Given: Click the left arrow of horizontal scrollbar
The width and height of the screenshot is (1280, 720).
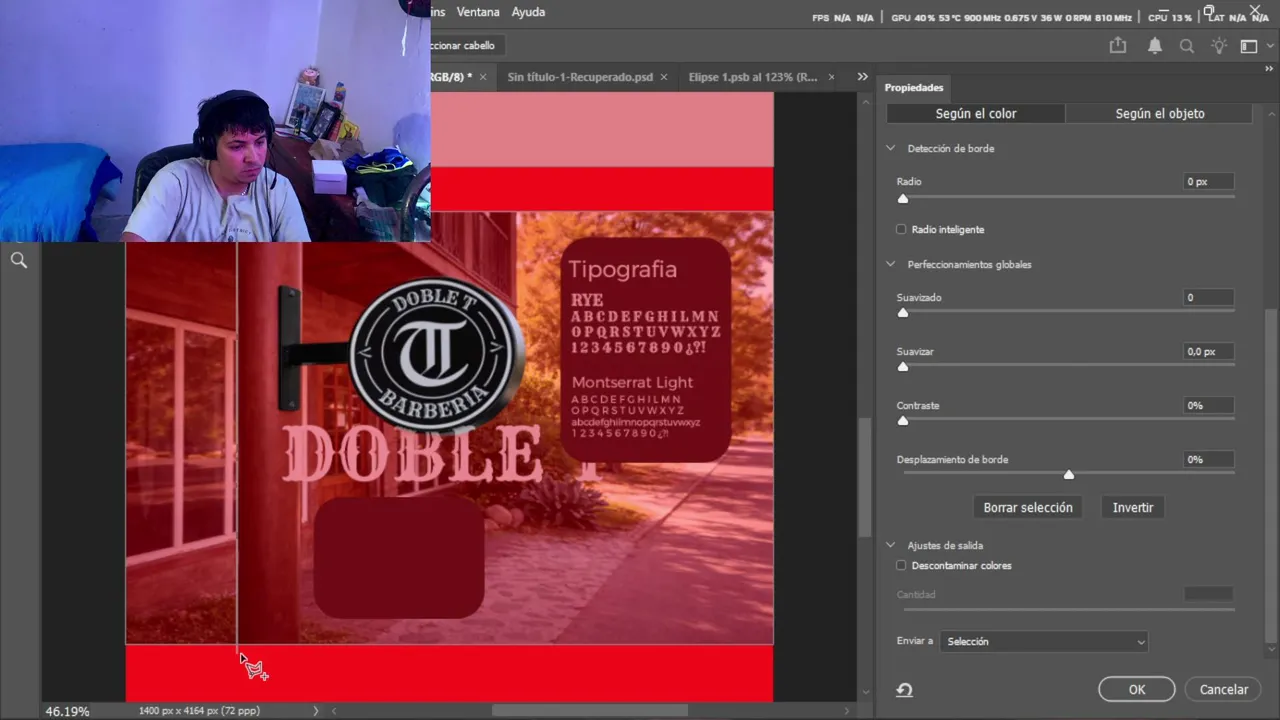Looking at the screenshot, I should point(334,711).
